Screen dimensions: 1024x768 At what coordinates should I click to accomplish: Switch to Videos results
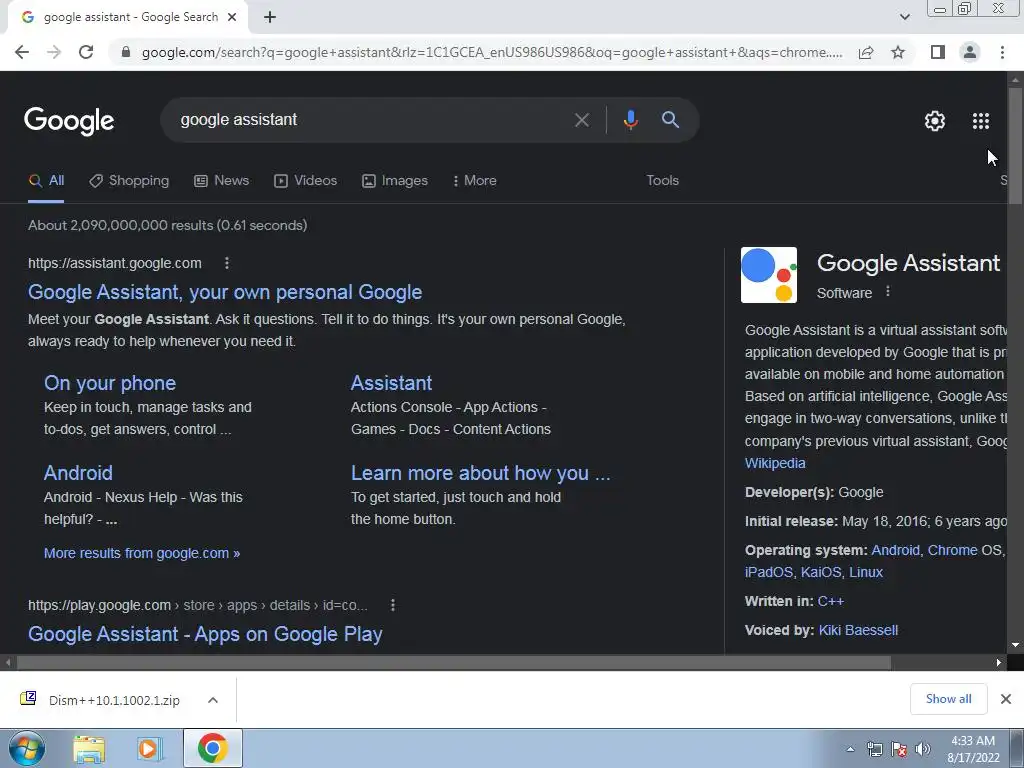pyautogui.click(x=305, y=181)
